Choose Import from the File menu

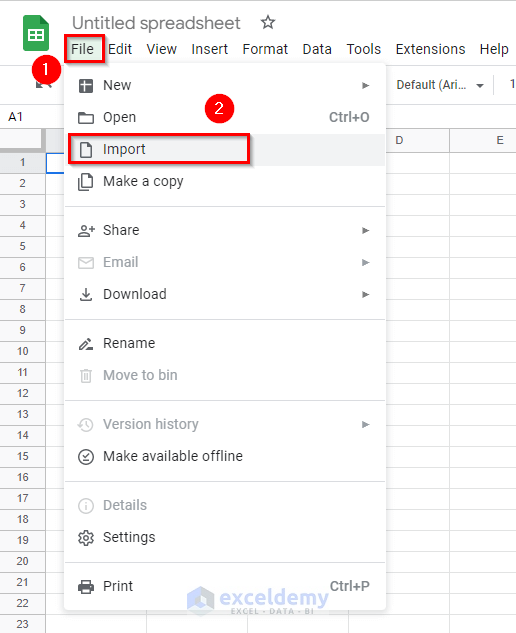click(224, 149)
